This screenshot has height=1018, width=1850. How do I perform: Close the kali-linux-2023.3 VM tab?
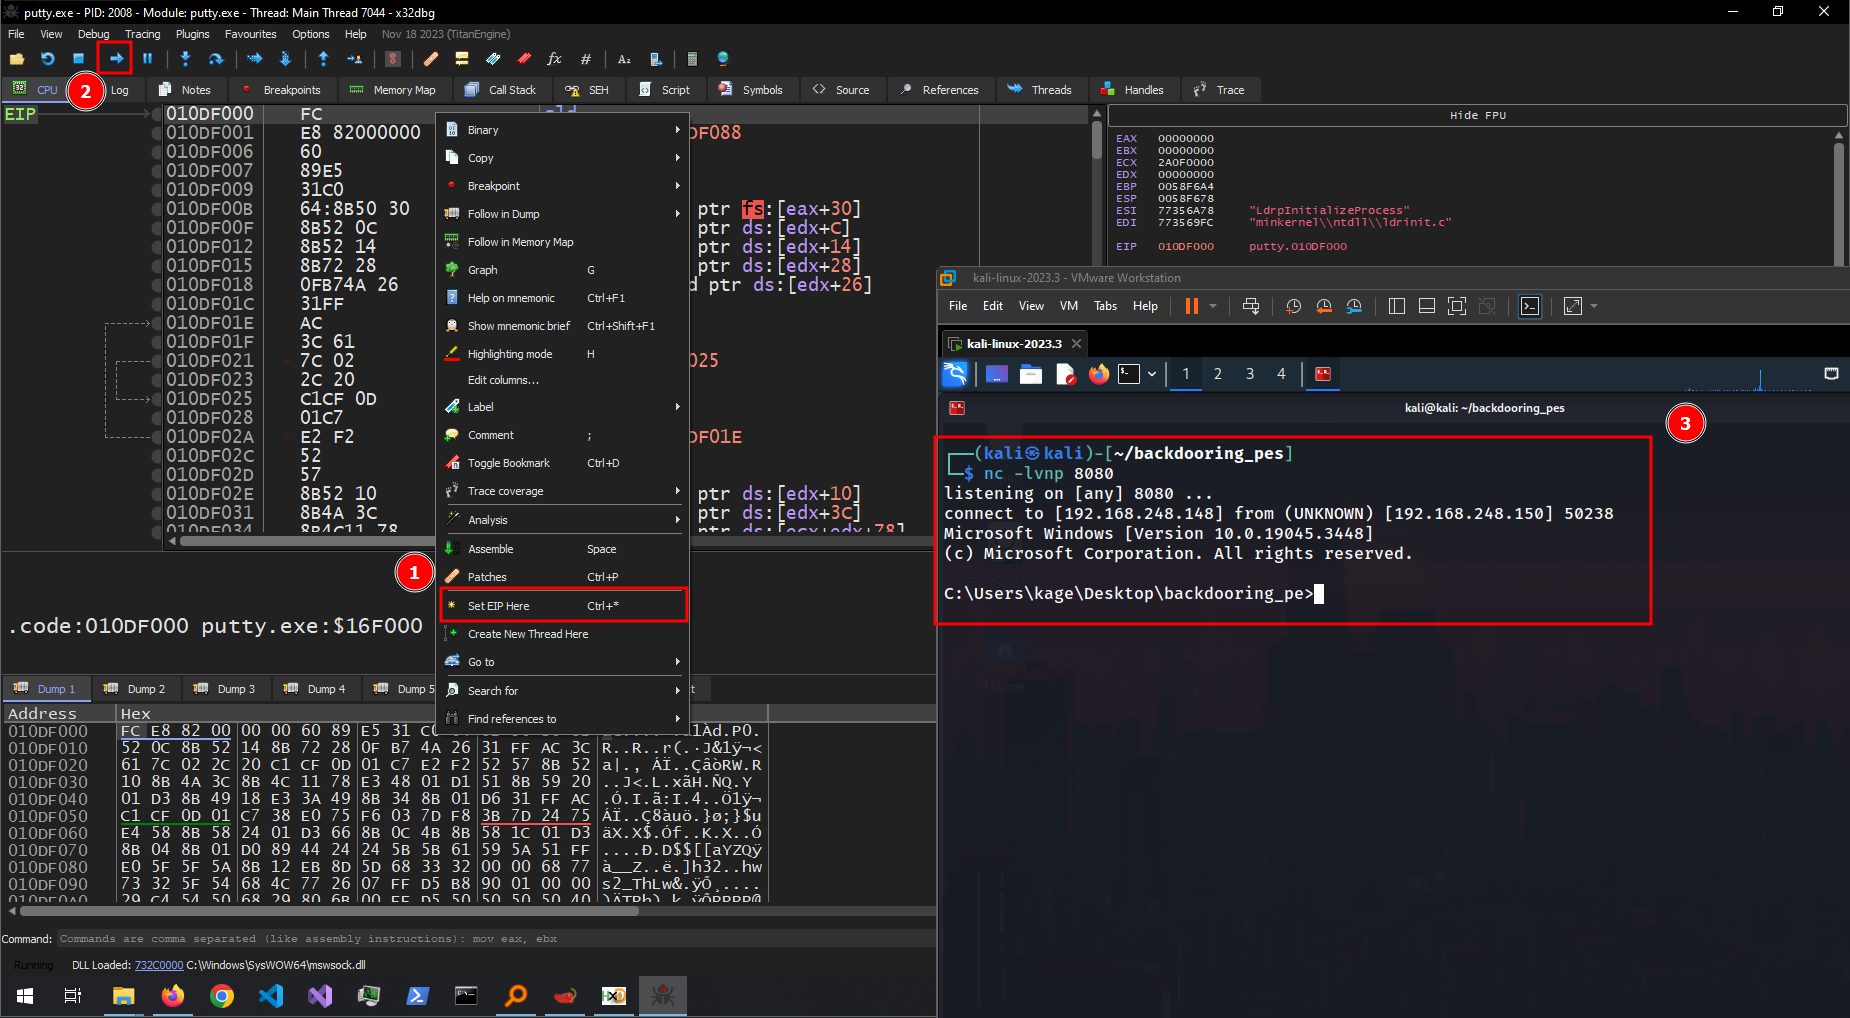click(1077, 344)
